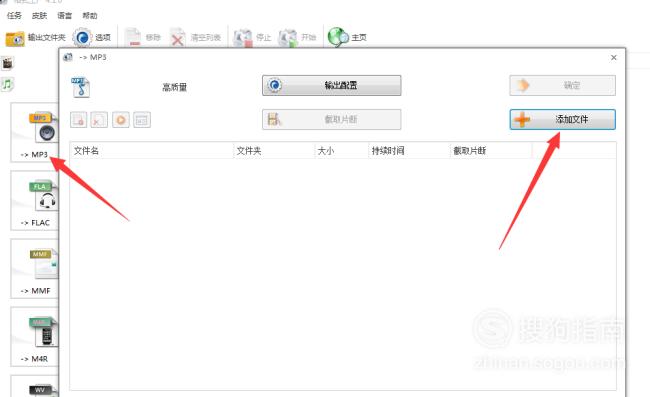Sort by 大小 column header
The height and width of the screenshot is (397, 650).
tap(341, 151)
